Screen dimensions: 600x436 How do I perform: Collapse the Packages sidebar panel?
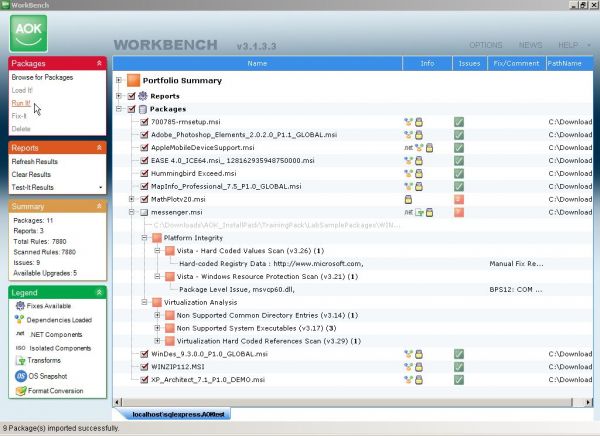99,63
